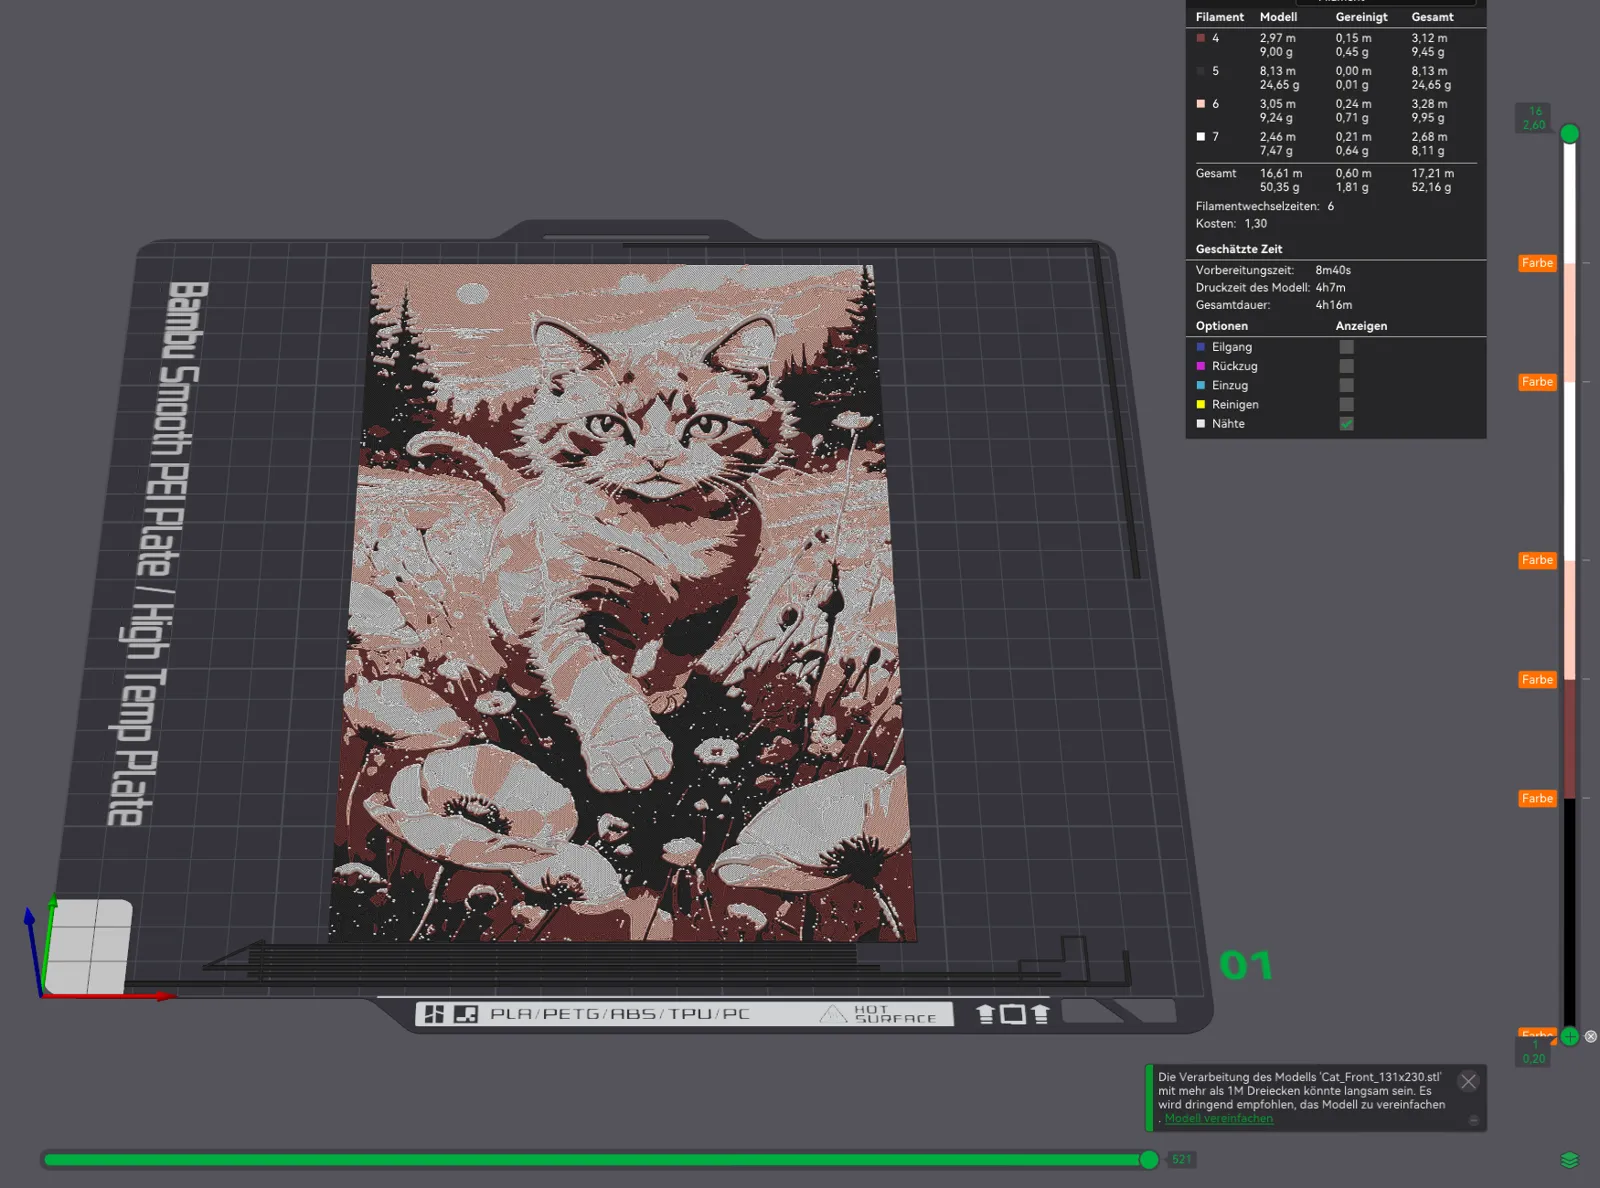Enable the Rückzug display checkbox
1600x1188 pixels.
[x=1347, y=366]
